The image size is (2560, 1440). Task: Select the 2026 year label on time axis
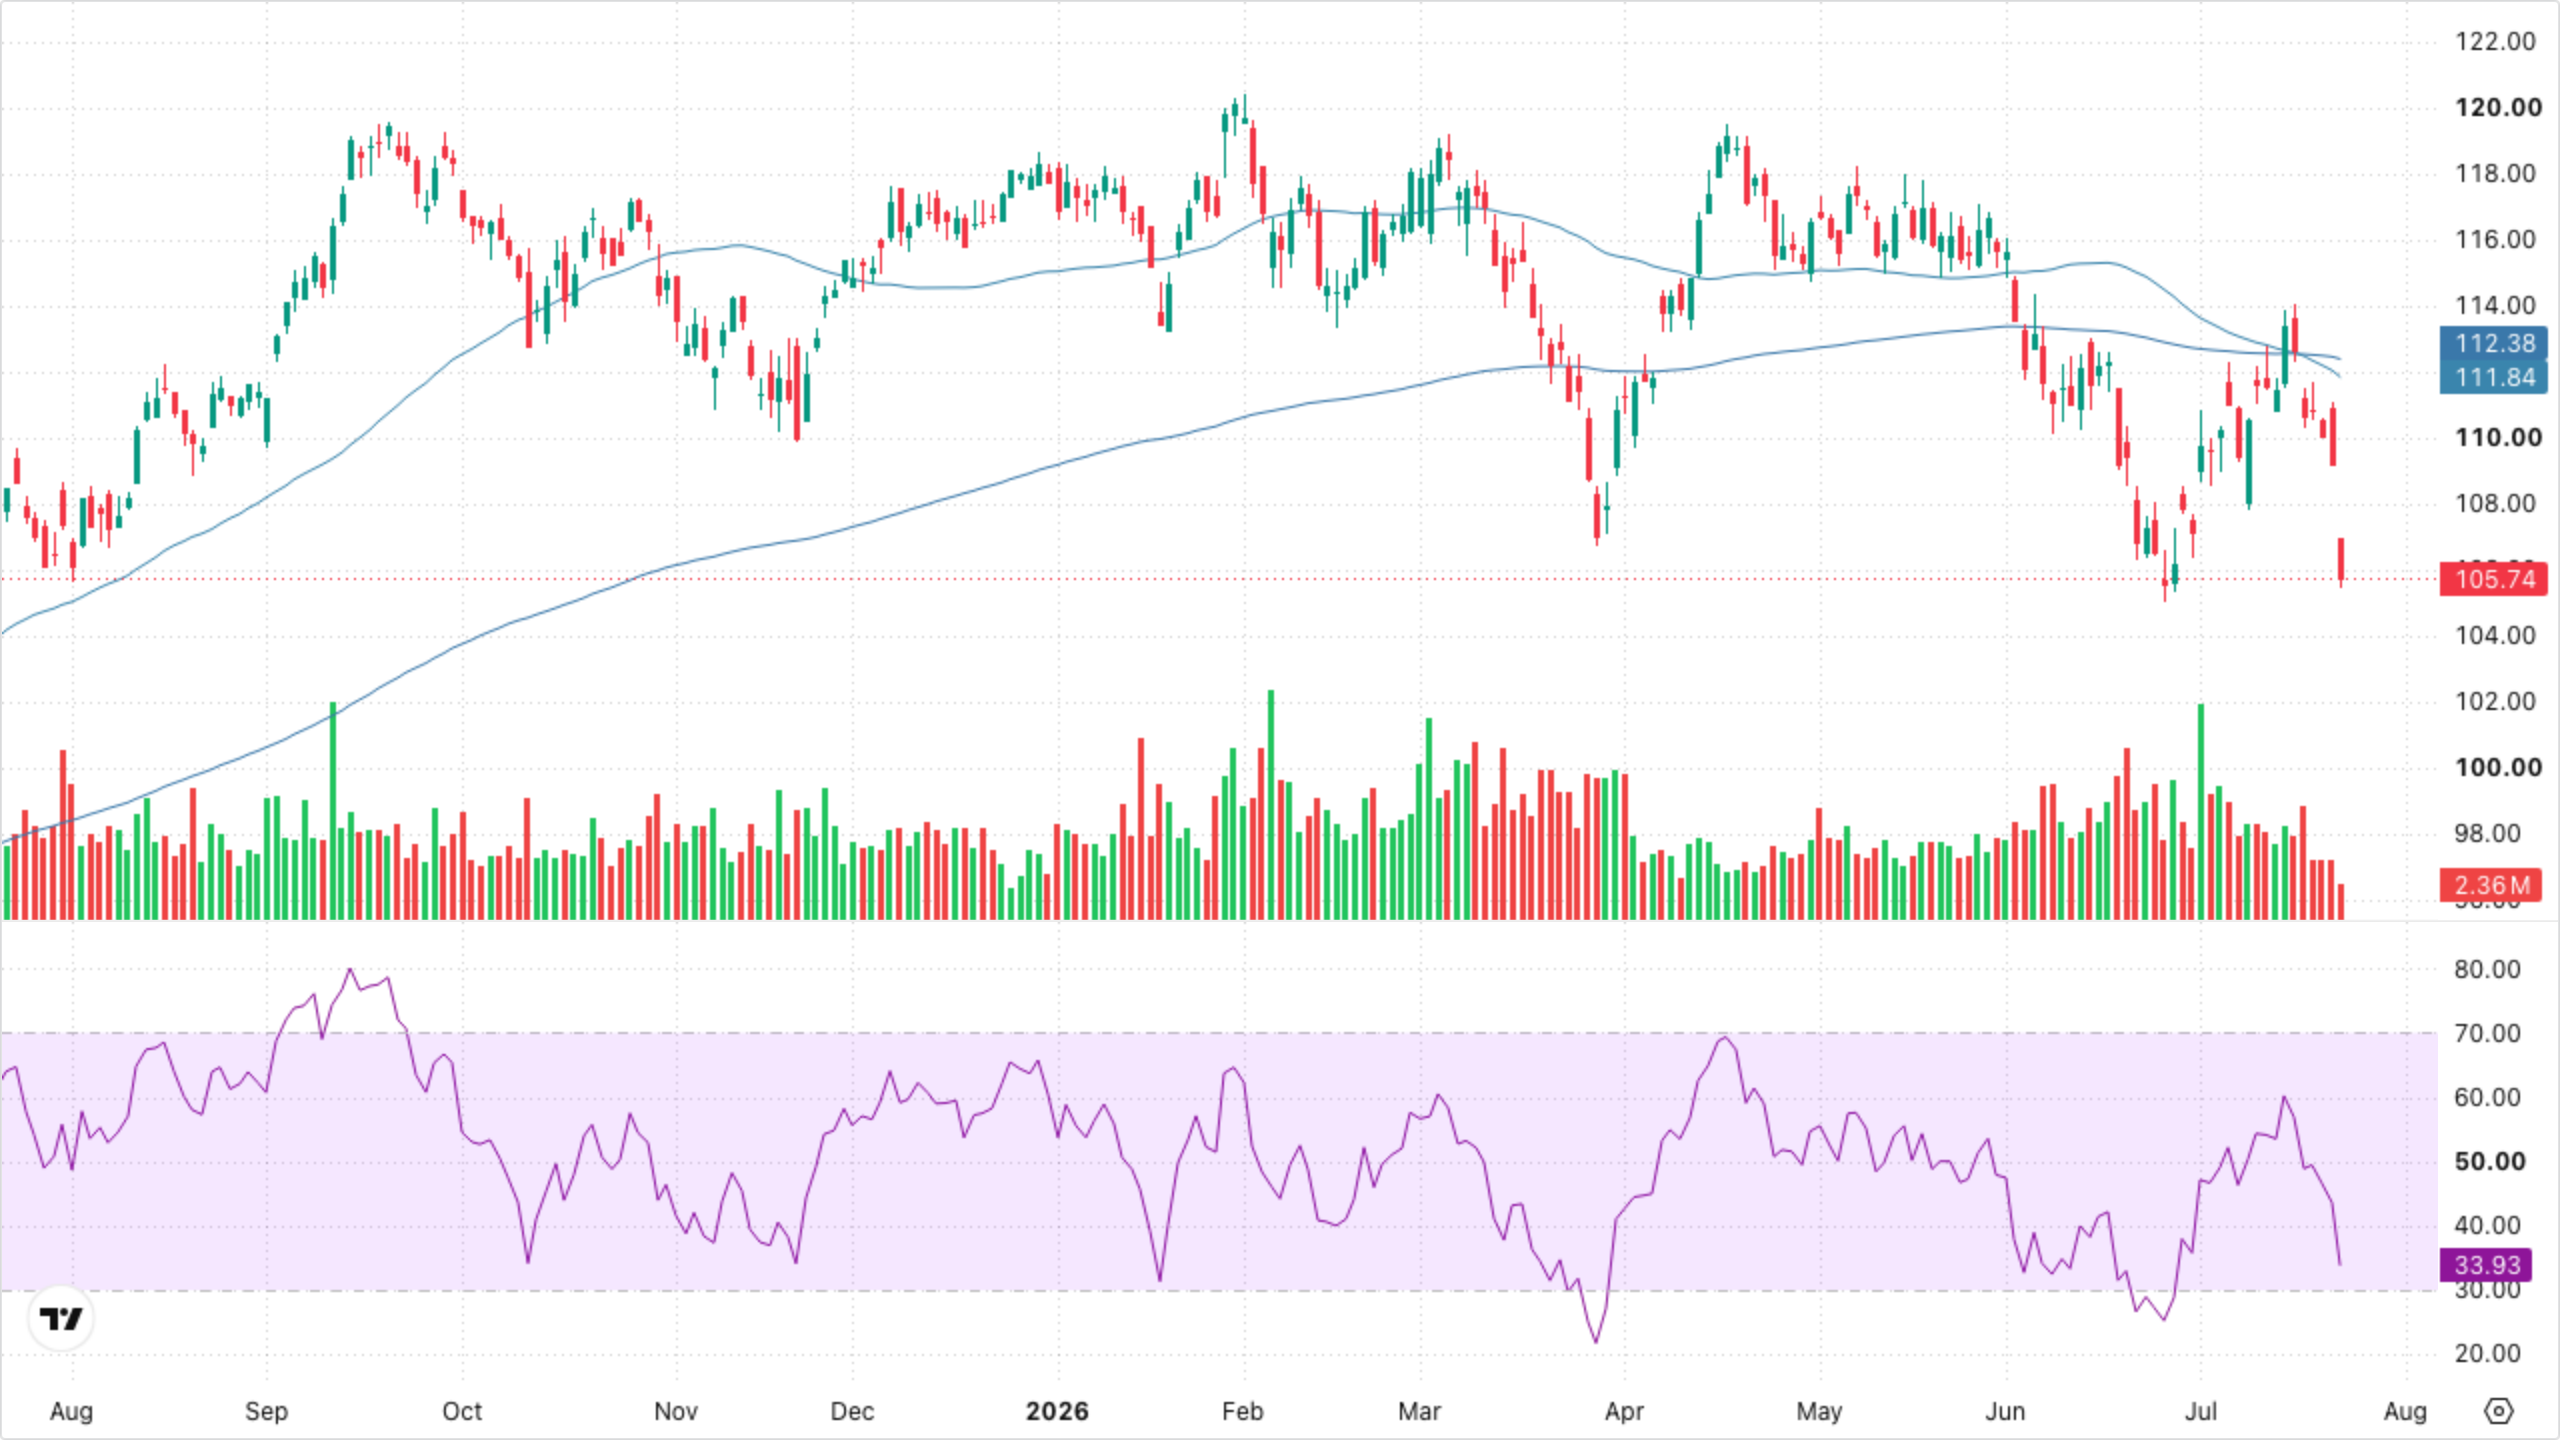(x=1057, y=1411)
